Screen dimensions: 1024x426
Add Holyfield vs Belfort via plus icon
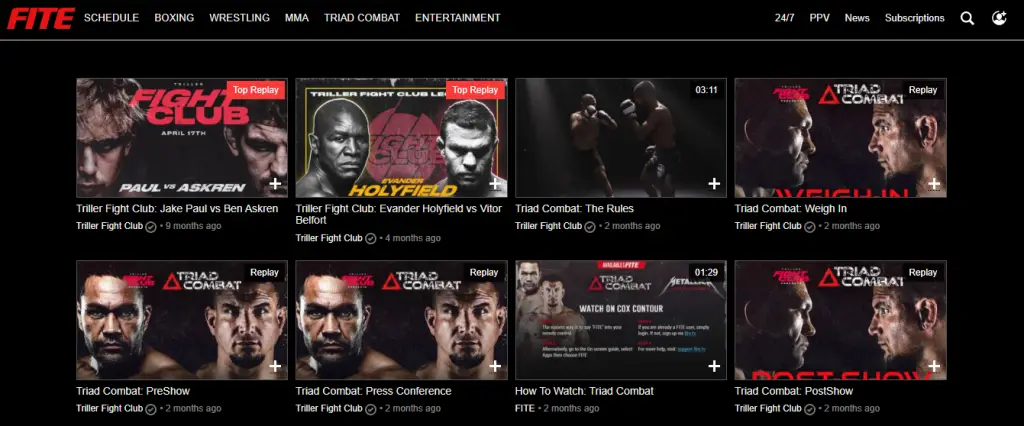click(495, 184)
